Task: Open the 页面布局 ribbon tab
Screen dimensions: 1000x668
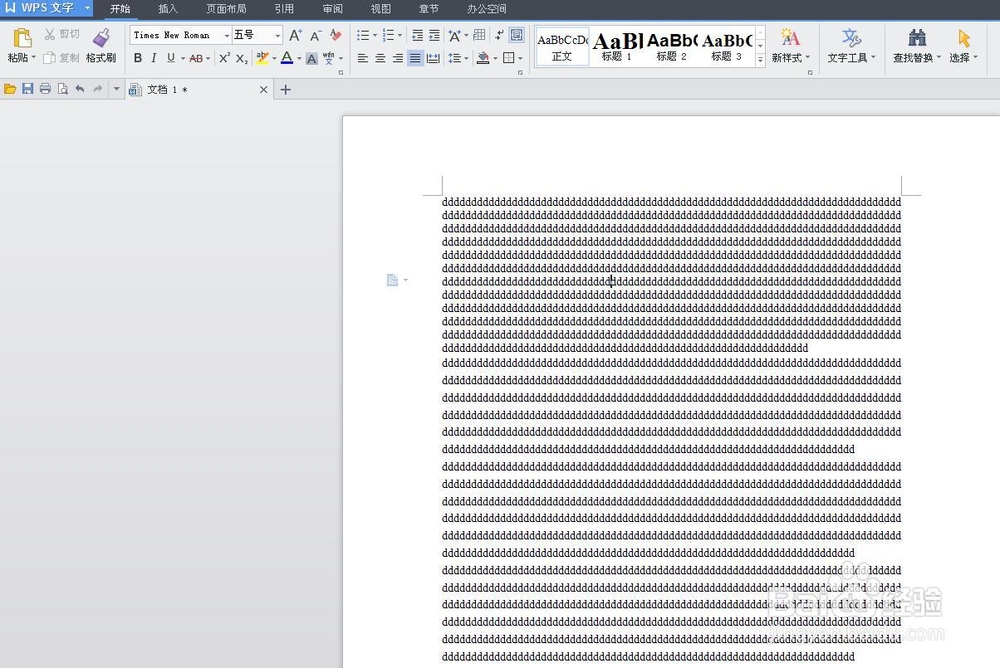Action: point(226,9)
